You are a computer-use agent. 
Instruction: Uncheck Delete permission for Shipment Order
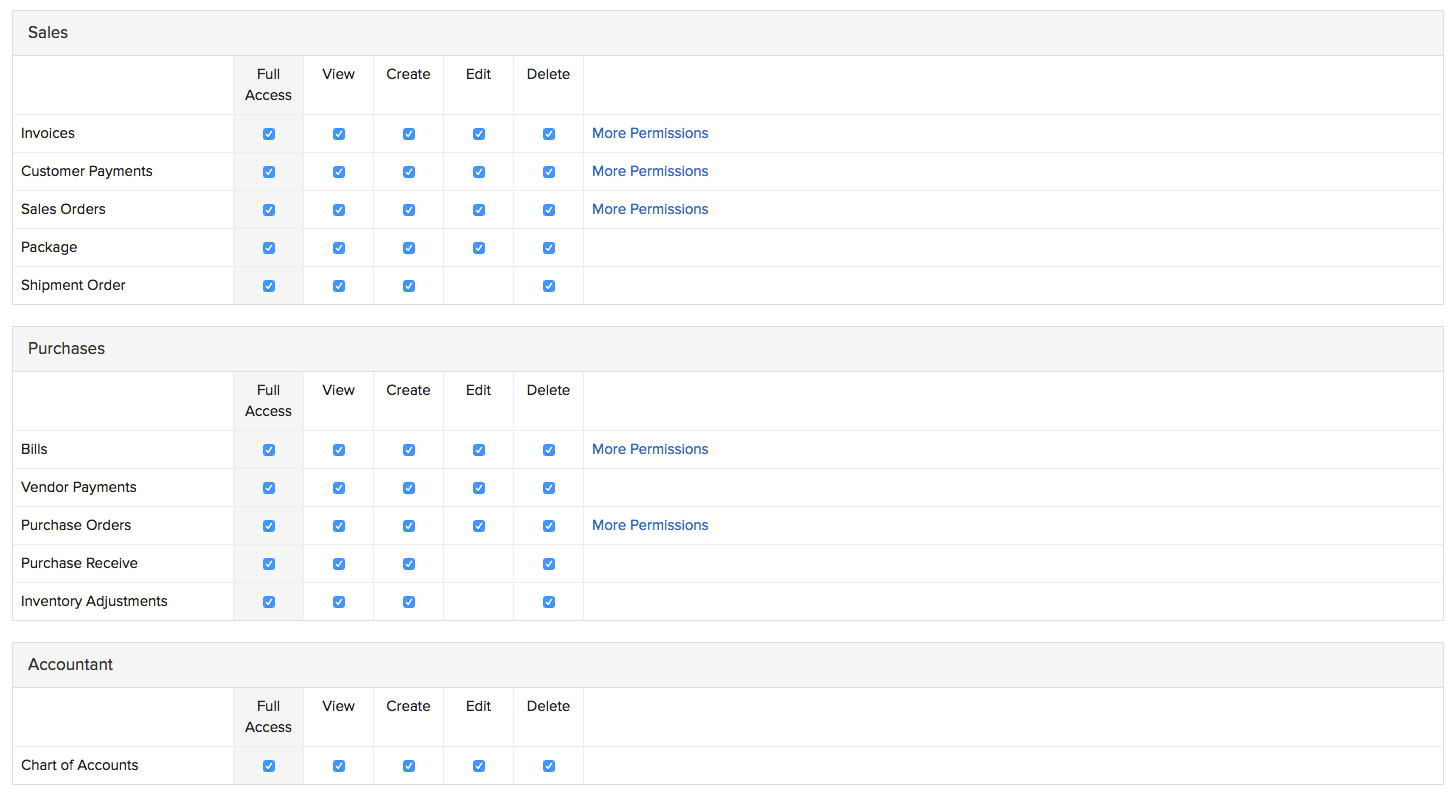[x=549, y=286]
